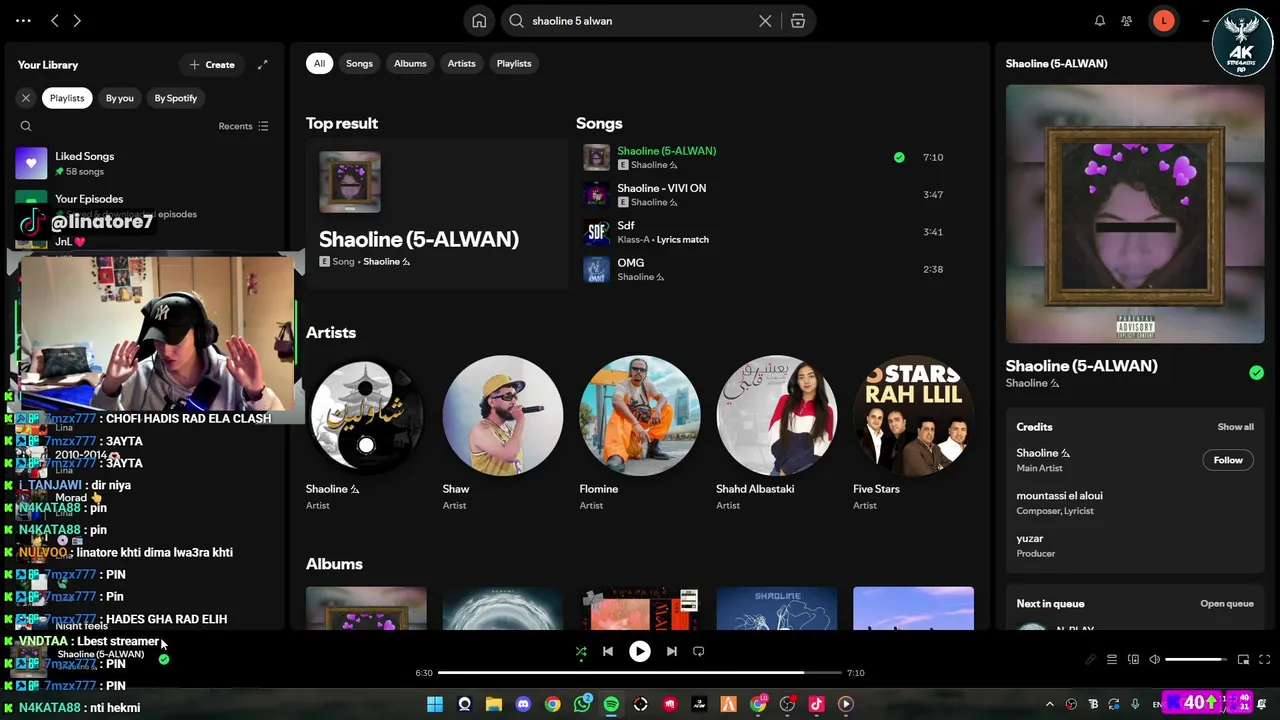Open TikTok from the taskbar
Screen dimensions: 1280x720
tap(816, 705)
